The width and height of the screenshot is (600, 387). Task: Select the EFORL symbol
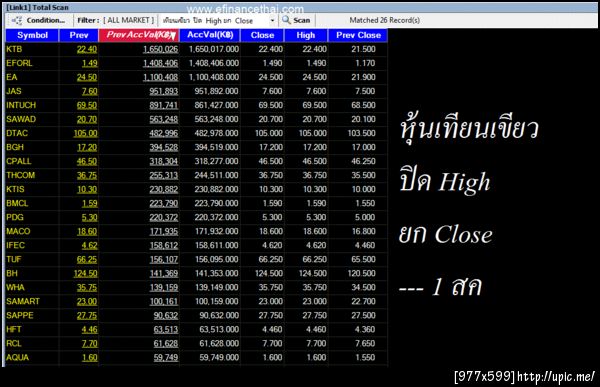click(19, 63)
